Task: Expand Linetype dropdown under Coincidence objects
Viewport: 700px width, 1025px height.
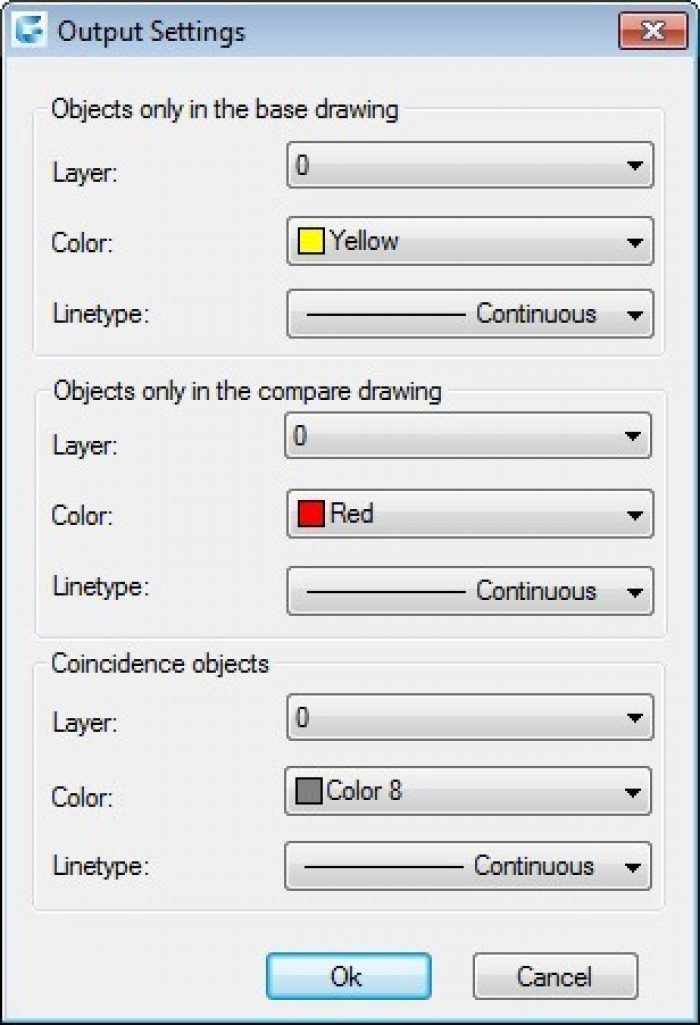Action: pyautogui.click(x=468, y=866)
